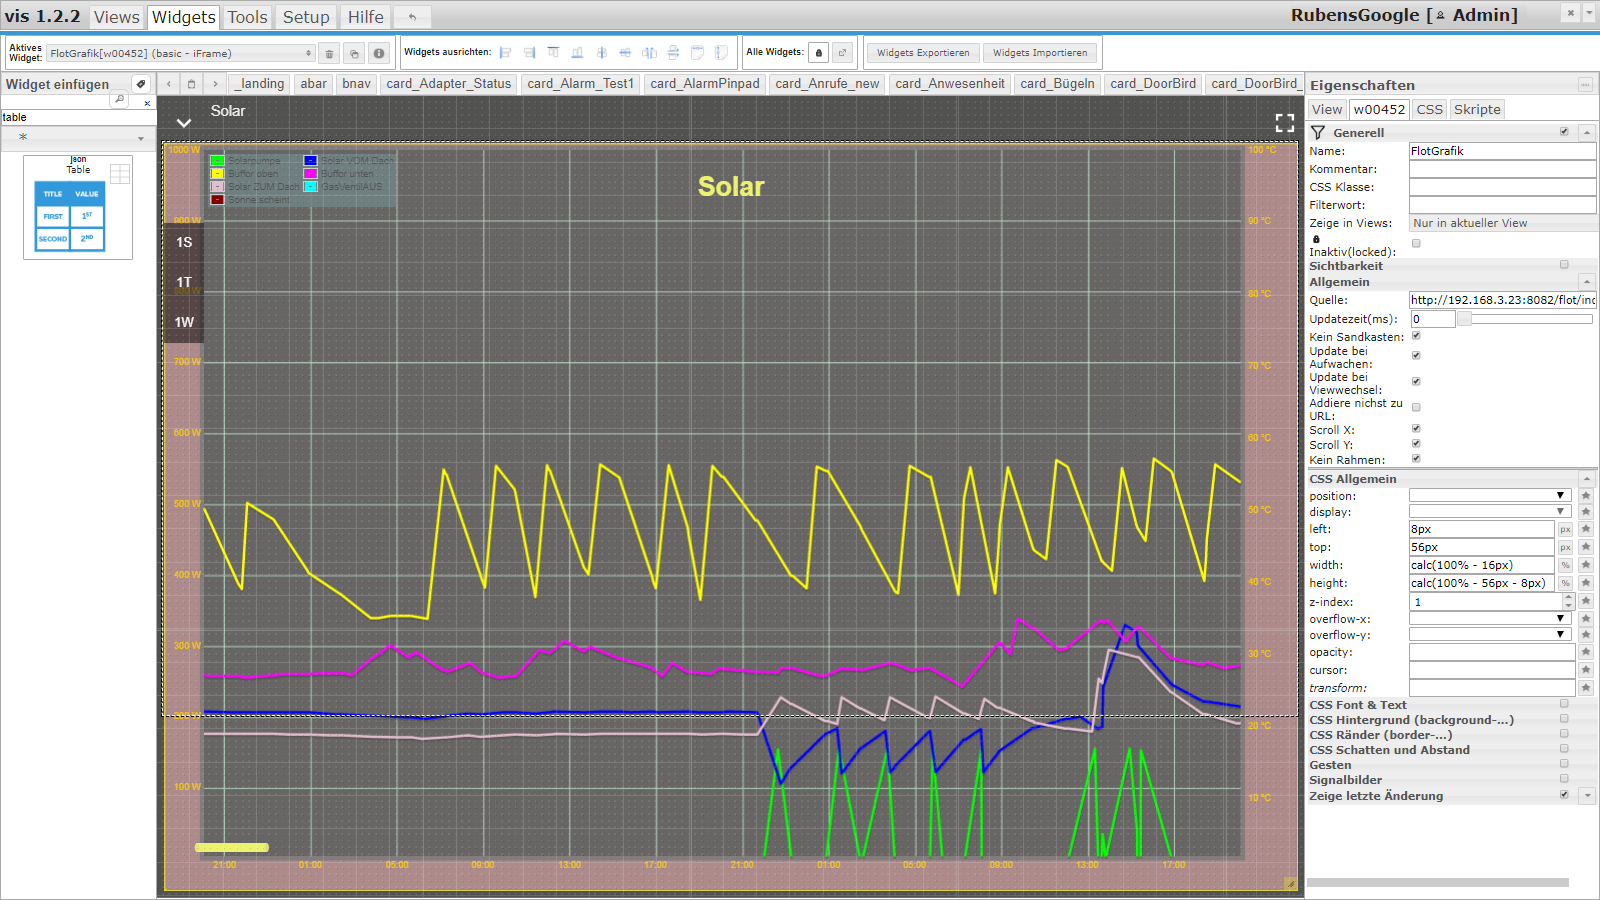Toggle the Kein Sandkasten checkbox
The height and width of the screenshot is (900, 1600).
pyautogui.click(x=1416, y=336)
